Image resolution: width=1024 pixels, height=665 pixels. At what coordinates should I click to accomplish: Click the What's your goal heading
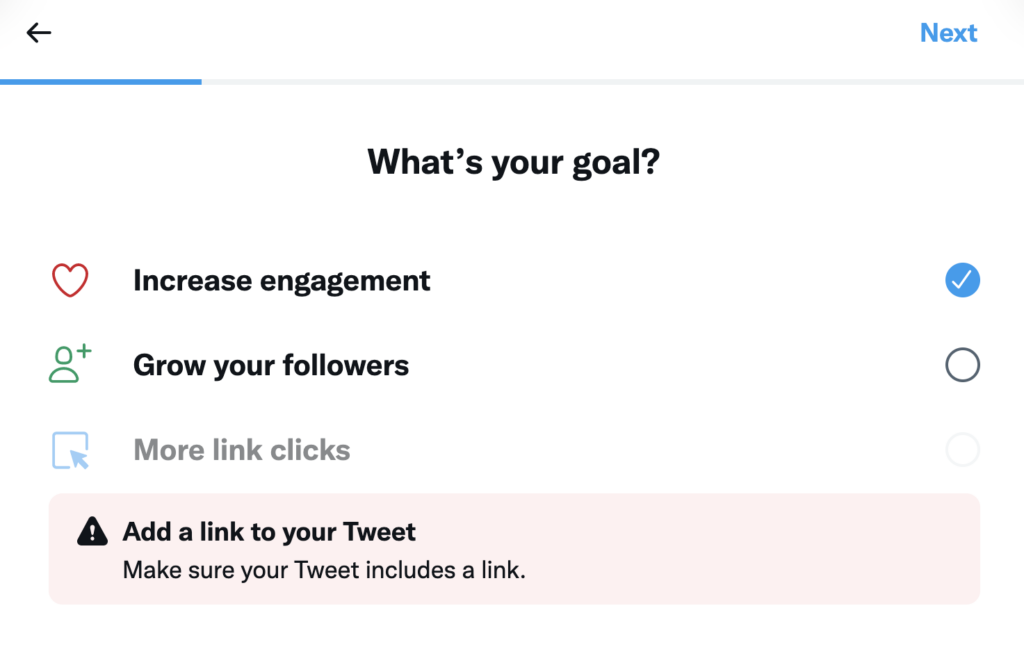[512, 161]
